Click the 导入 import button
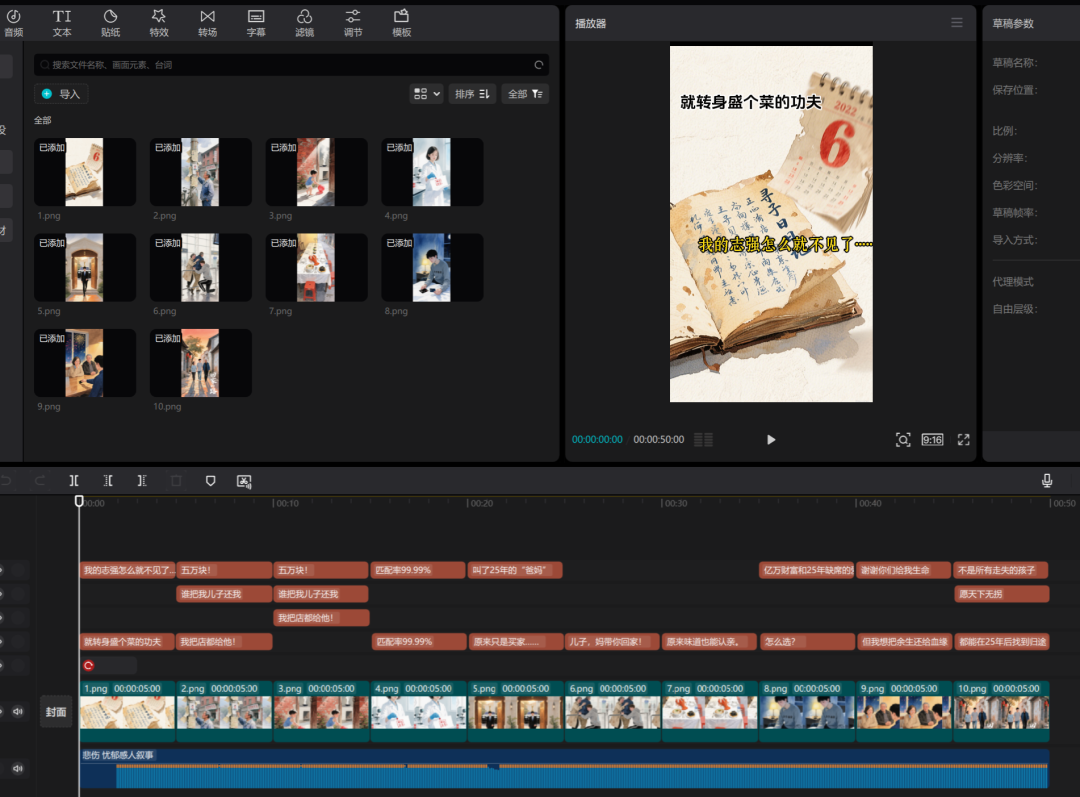The image size is (1080, 797). tap(61, 94)
